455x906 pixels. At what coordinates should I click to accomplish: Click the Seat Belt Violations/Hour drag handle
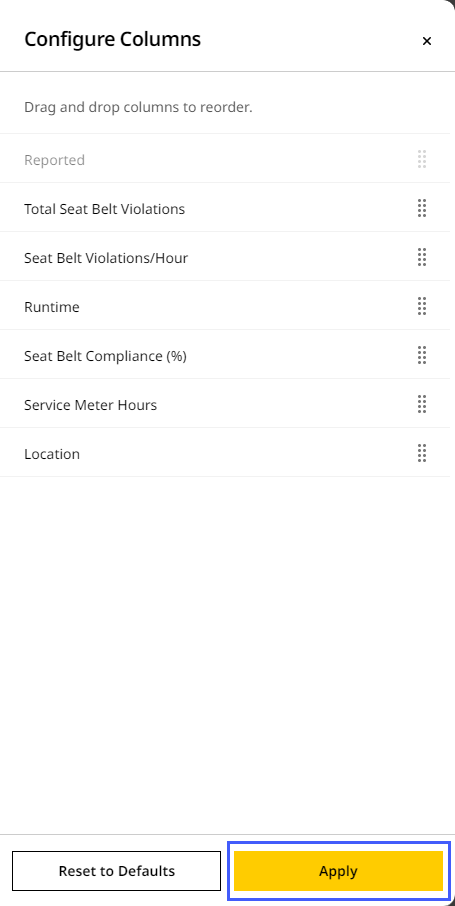click(422, 257)
